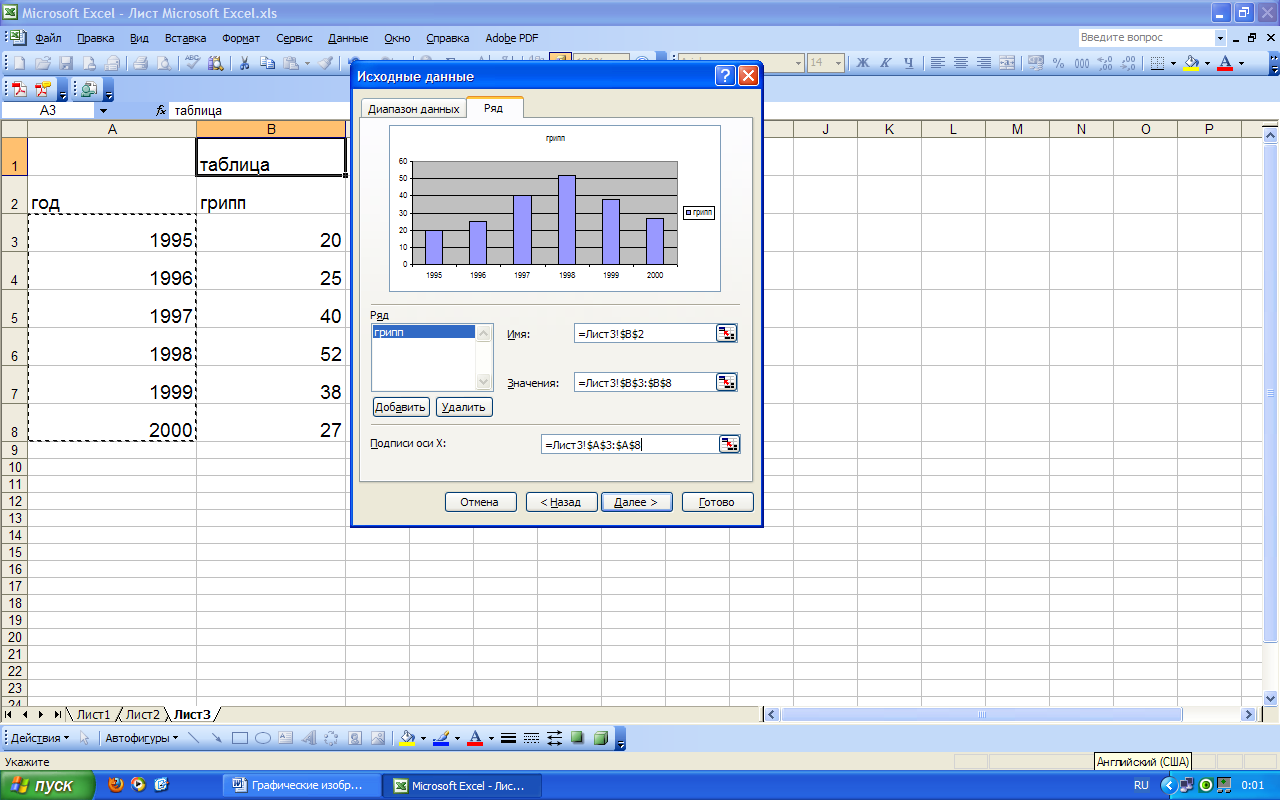Click the Italic (К) formatting icon

tap(886, 63)
